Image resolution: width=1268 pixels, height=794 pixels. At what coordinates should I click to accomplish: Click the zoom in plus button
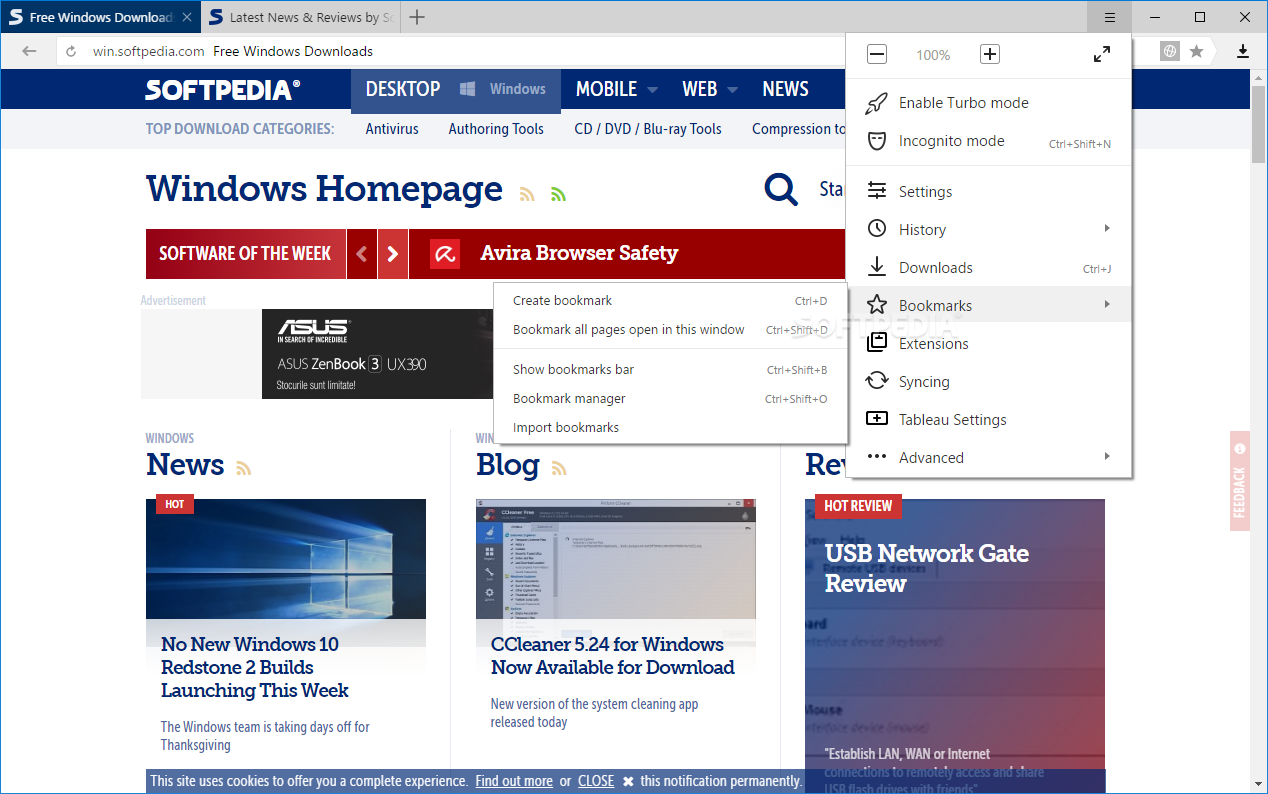click(x=989, y=54)
